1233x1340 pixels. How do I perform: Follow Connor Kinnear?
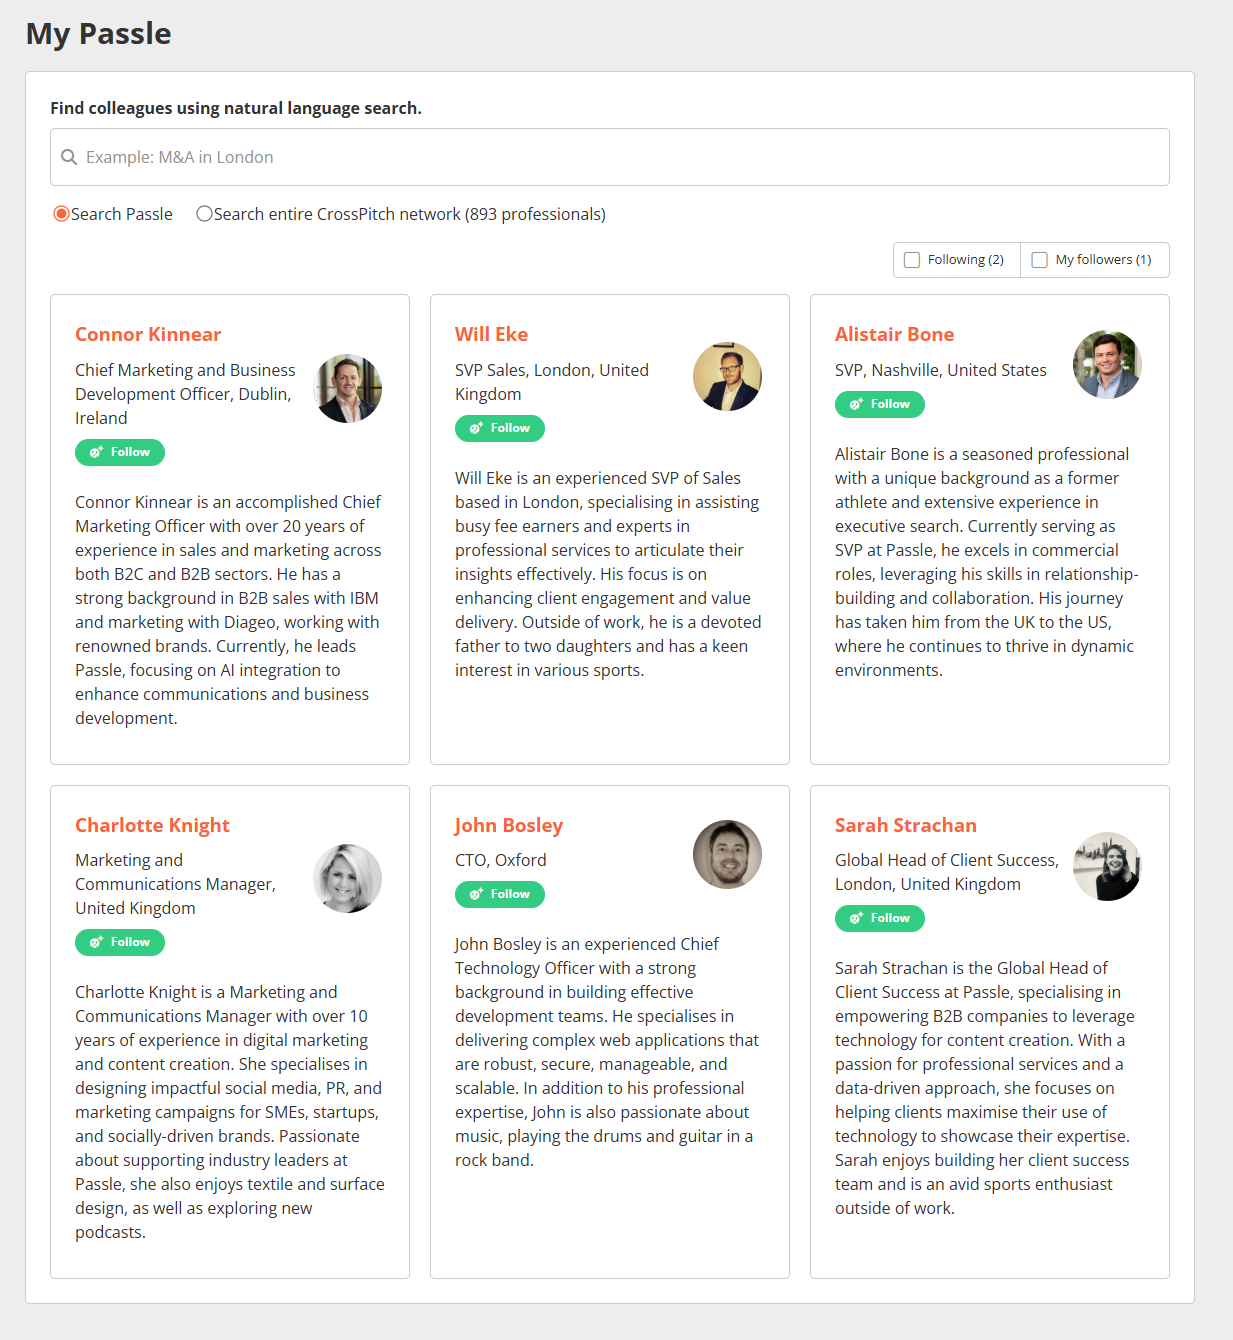(120, 452)
